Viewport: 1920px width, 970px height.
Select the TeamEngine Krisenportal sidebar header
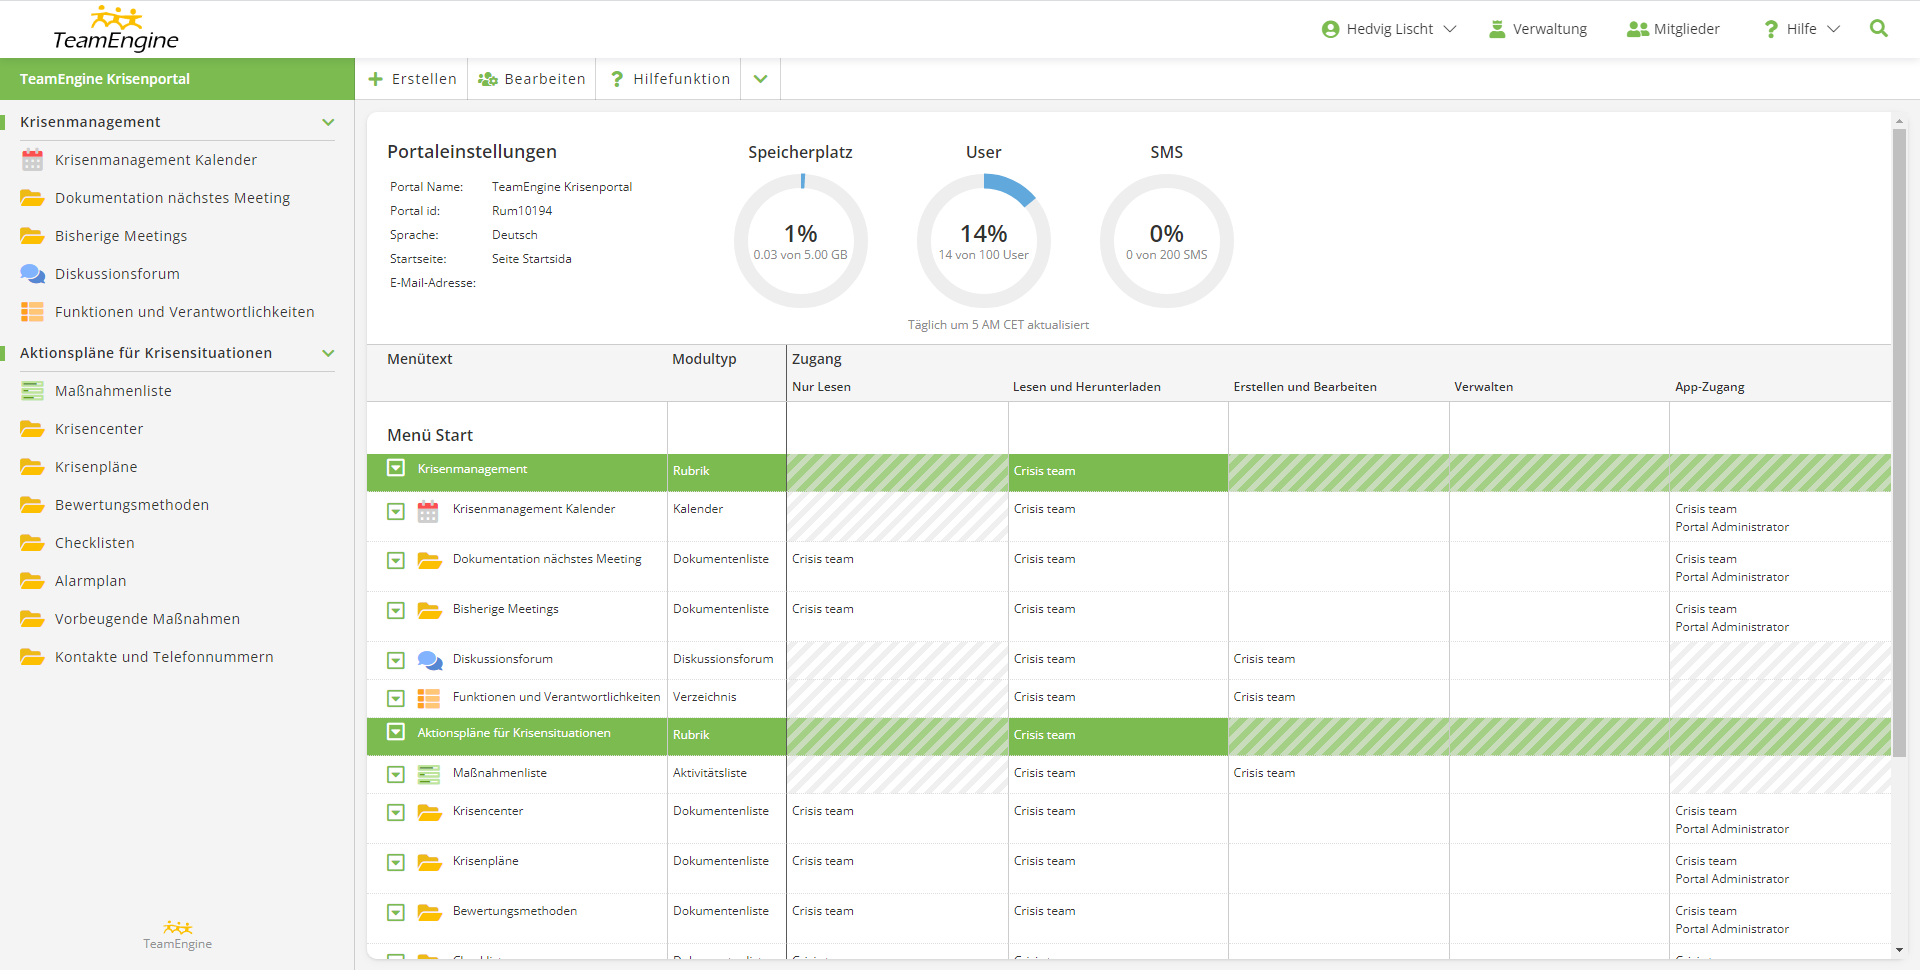177,79
